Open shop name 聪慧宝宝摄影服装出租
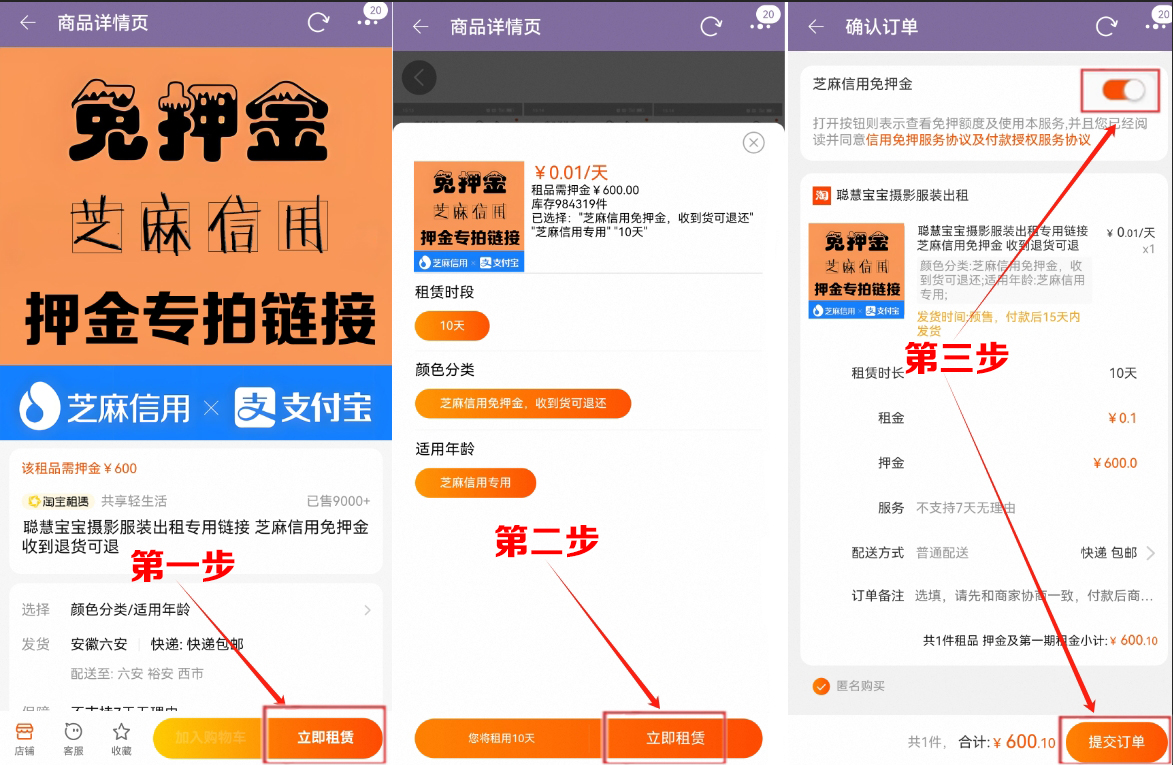 [901, 196]
